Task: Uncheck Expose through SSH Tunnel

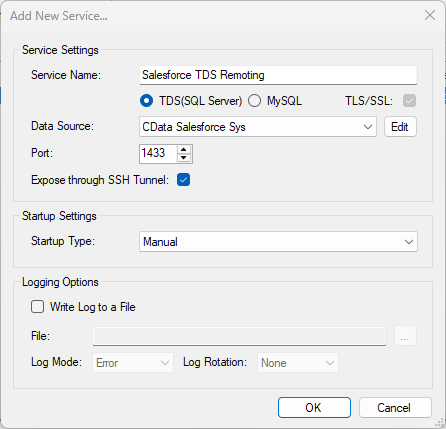Action: [184, 180]
